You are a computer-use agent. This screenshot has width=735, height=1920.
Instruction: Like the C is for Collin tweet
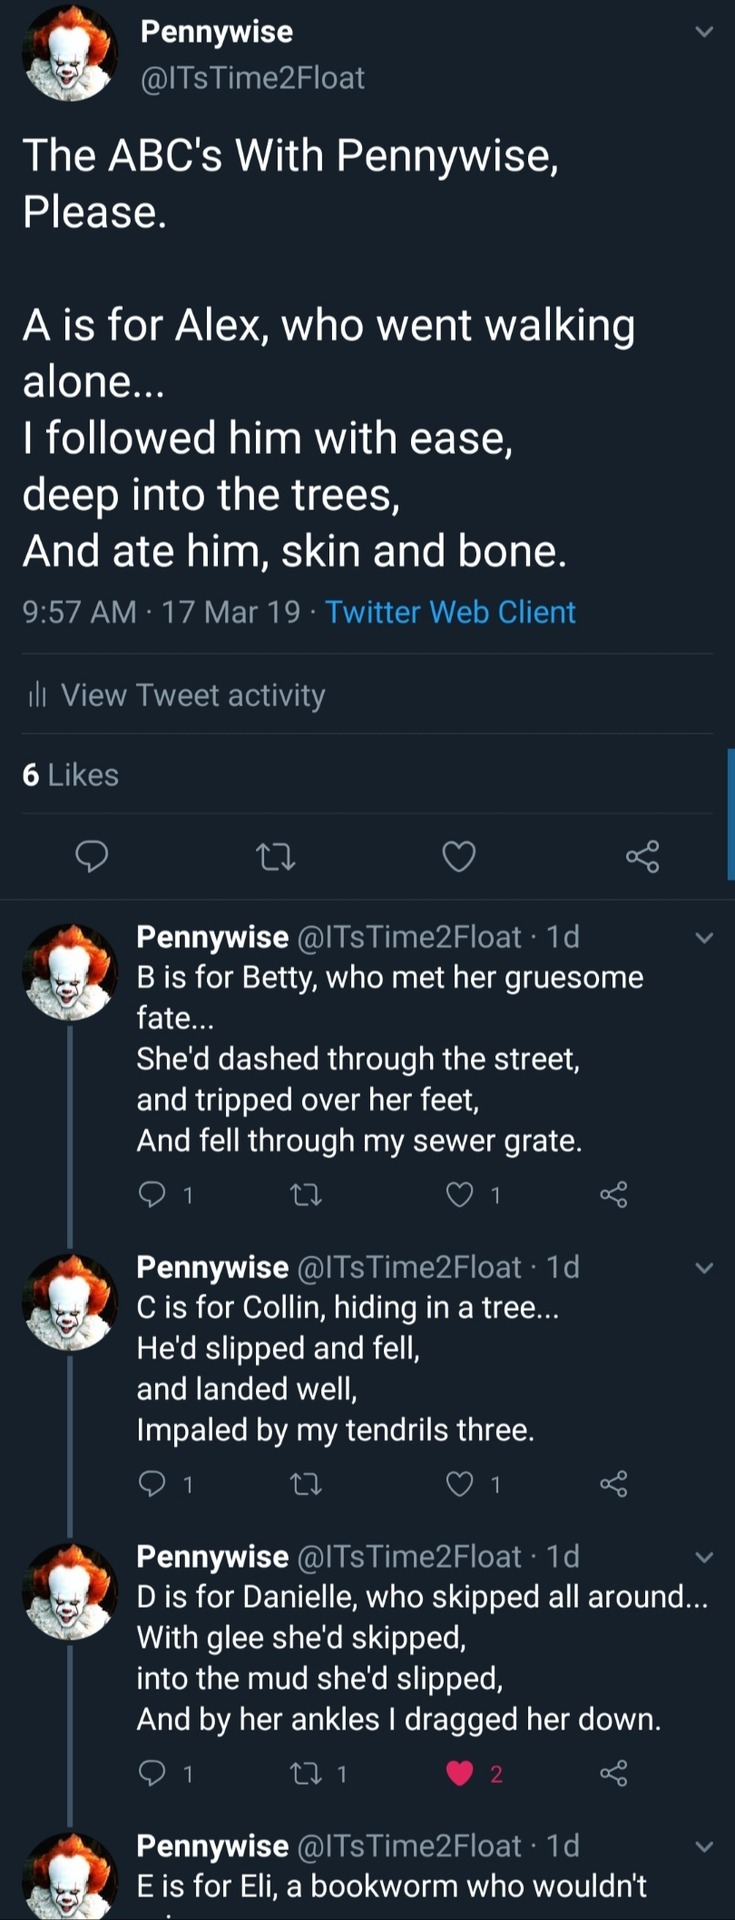(x=459, y=1484)
